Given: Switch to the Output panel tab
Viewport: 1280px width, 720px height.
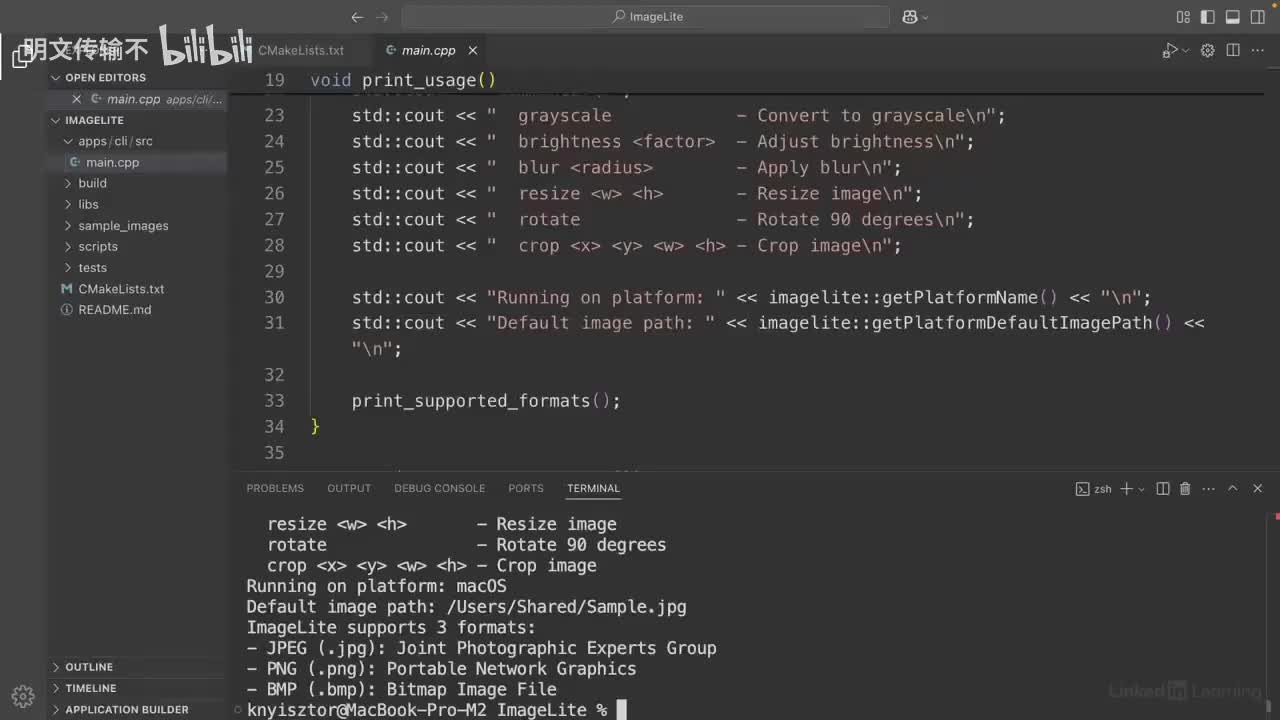Looking at the screenshot, I should coord(349,488).
